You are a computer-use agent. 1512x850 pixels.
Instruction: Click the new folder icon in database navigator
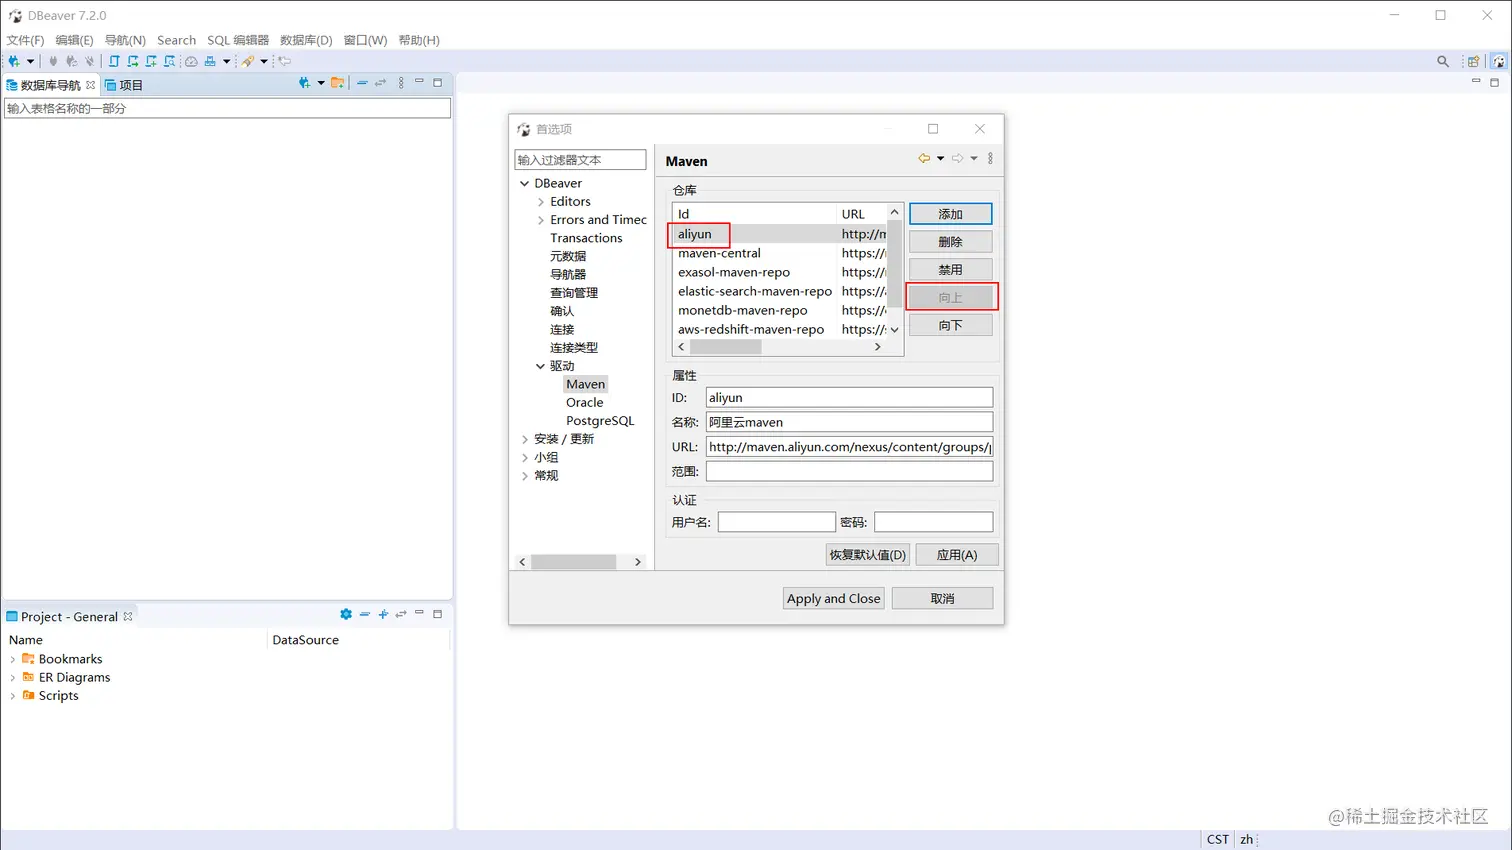tap(338, 83)
